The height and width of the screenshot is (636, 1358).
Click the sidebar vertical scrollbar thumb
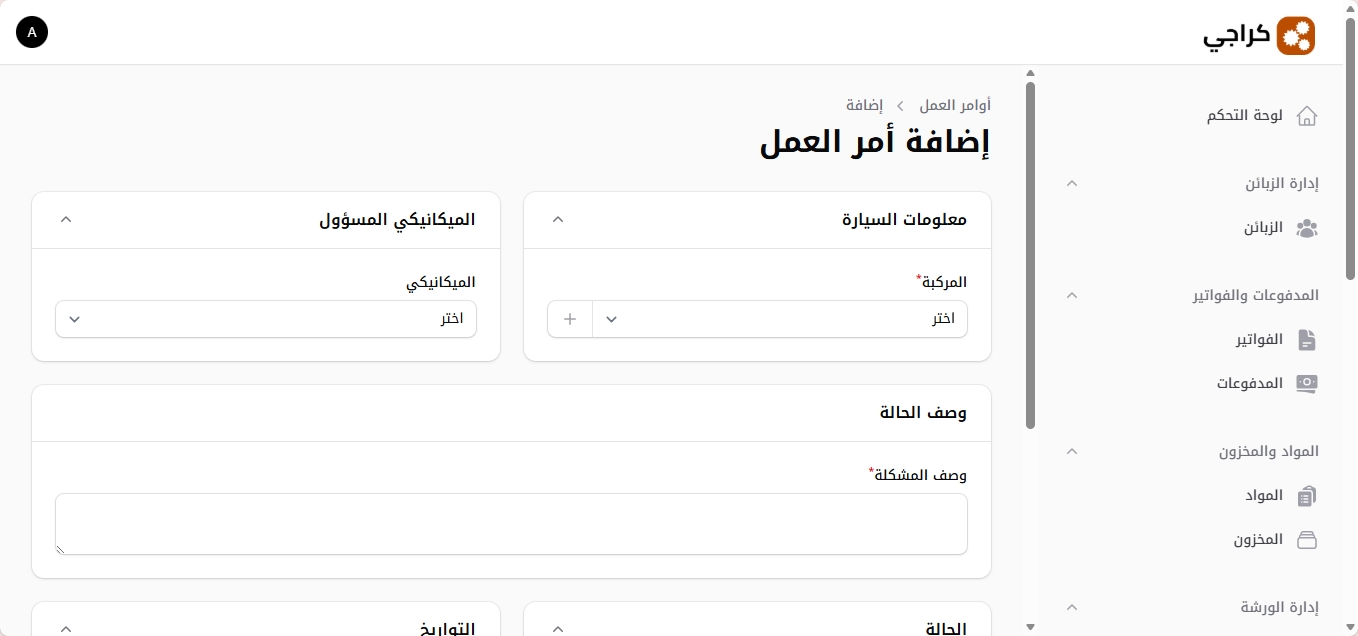pos(1030,255)
